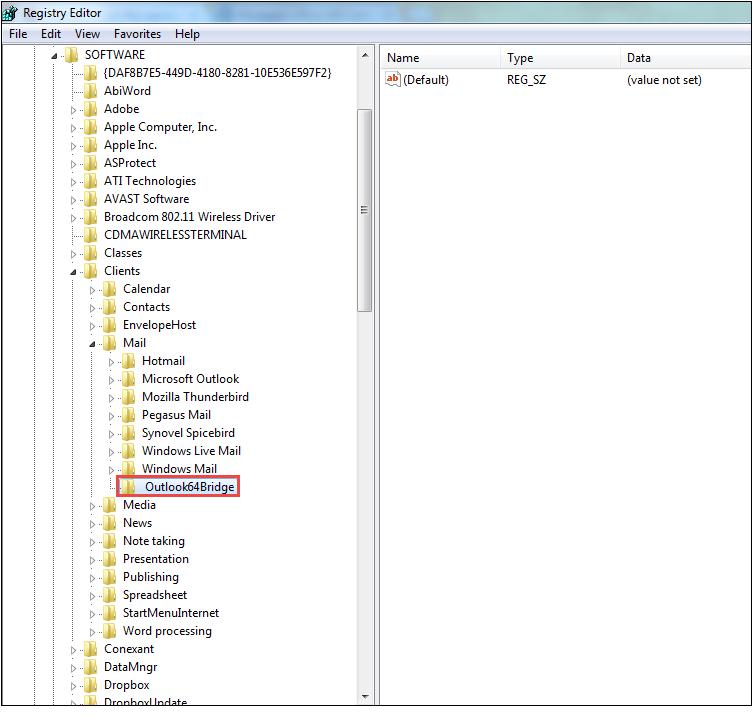The image size is (753, 720).
Task: Click the Windows Live Mail folder icon
Action: pyautogui.click(x=128, y=451)
